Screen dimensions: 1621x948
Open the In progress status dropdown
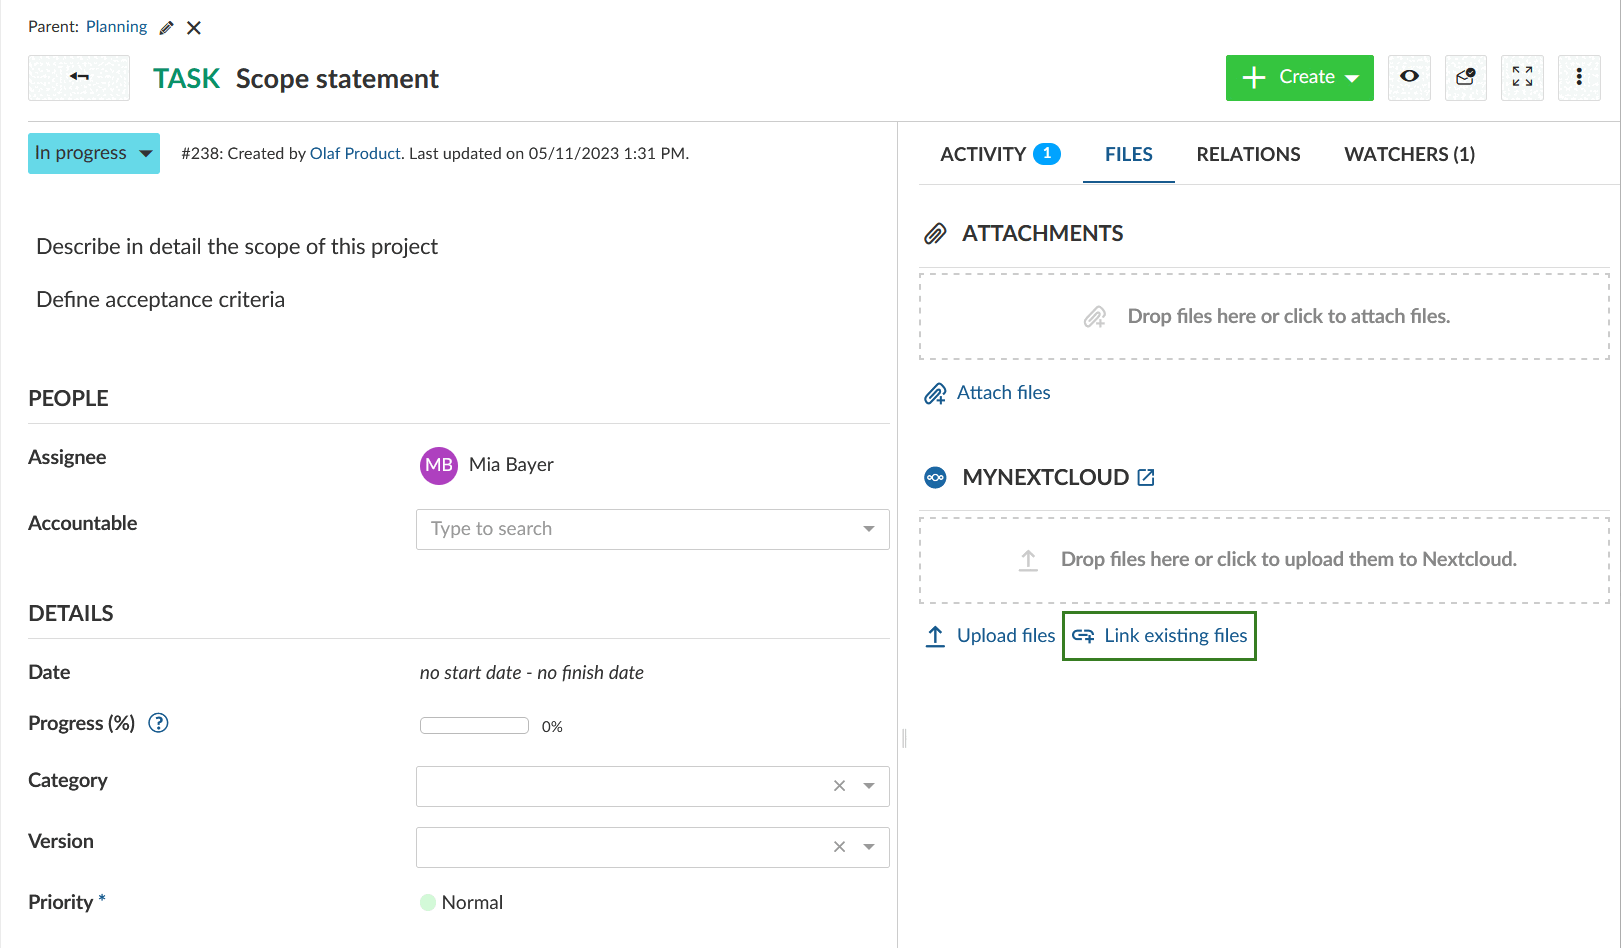pos(93,153)
